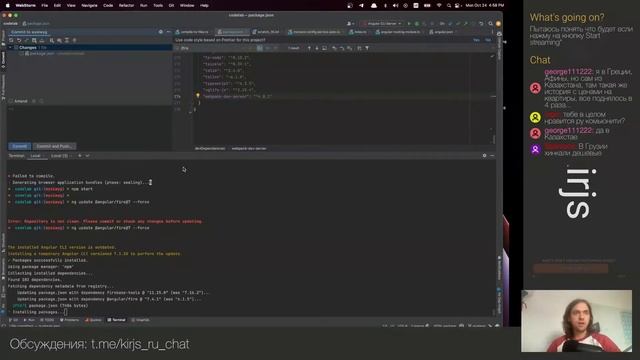This screenshot has width=640, height=360.
Task: Click the volume icon in menu bar
Action: 395,6
